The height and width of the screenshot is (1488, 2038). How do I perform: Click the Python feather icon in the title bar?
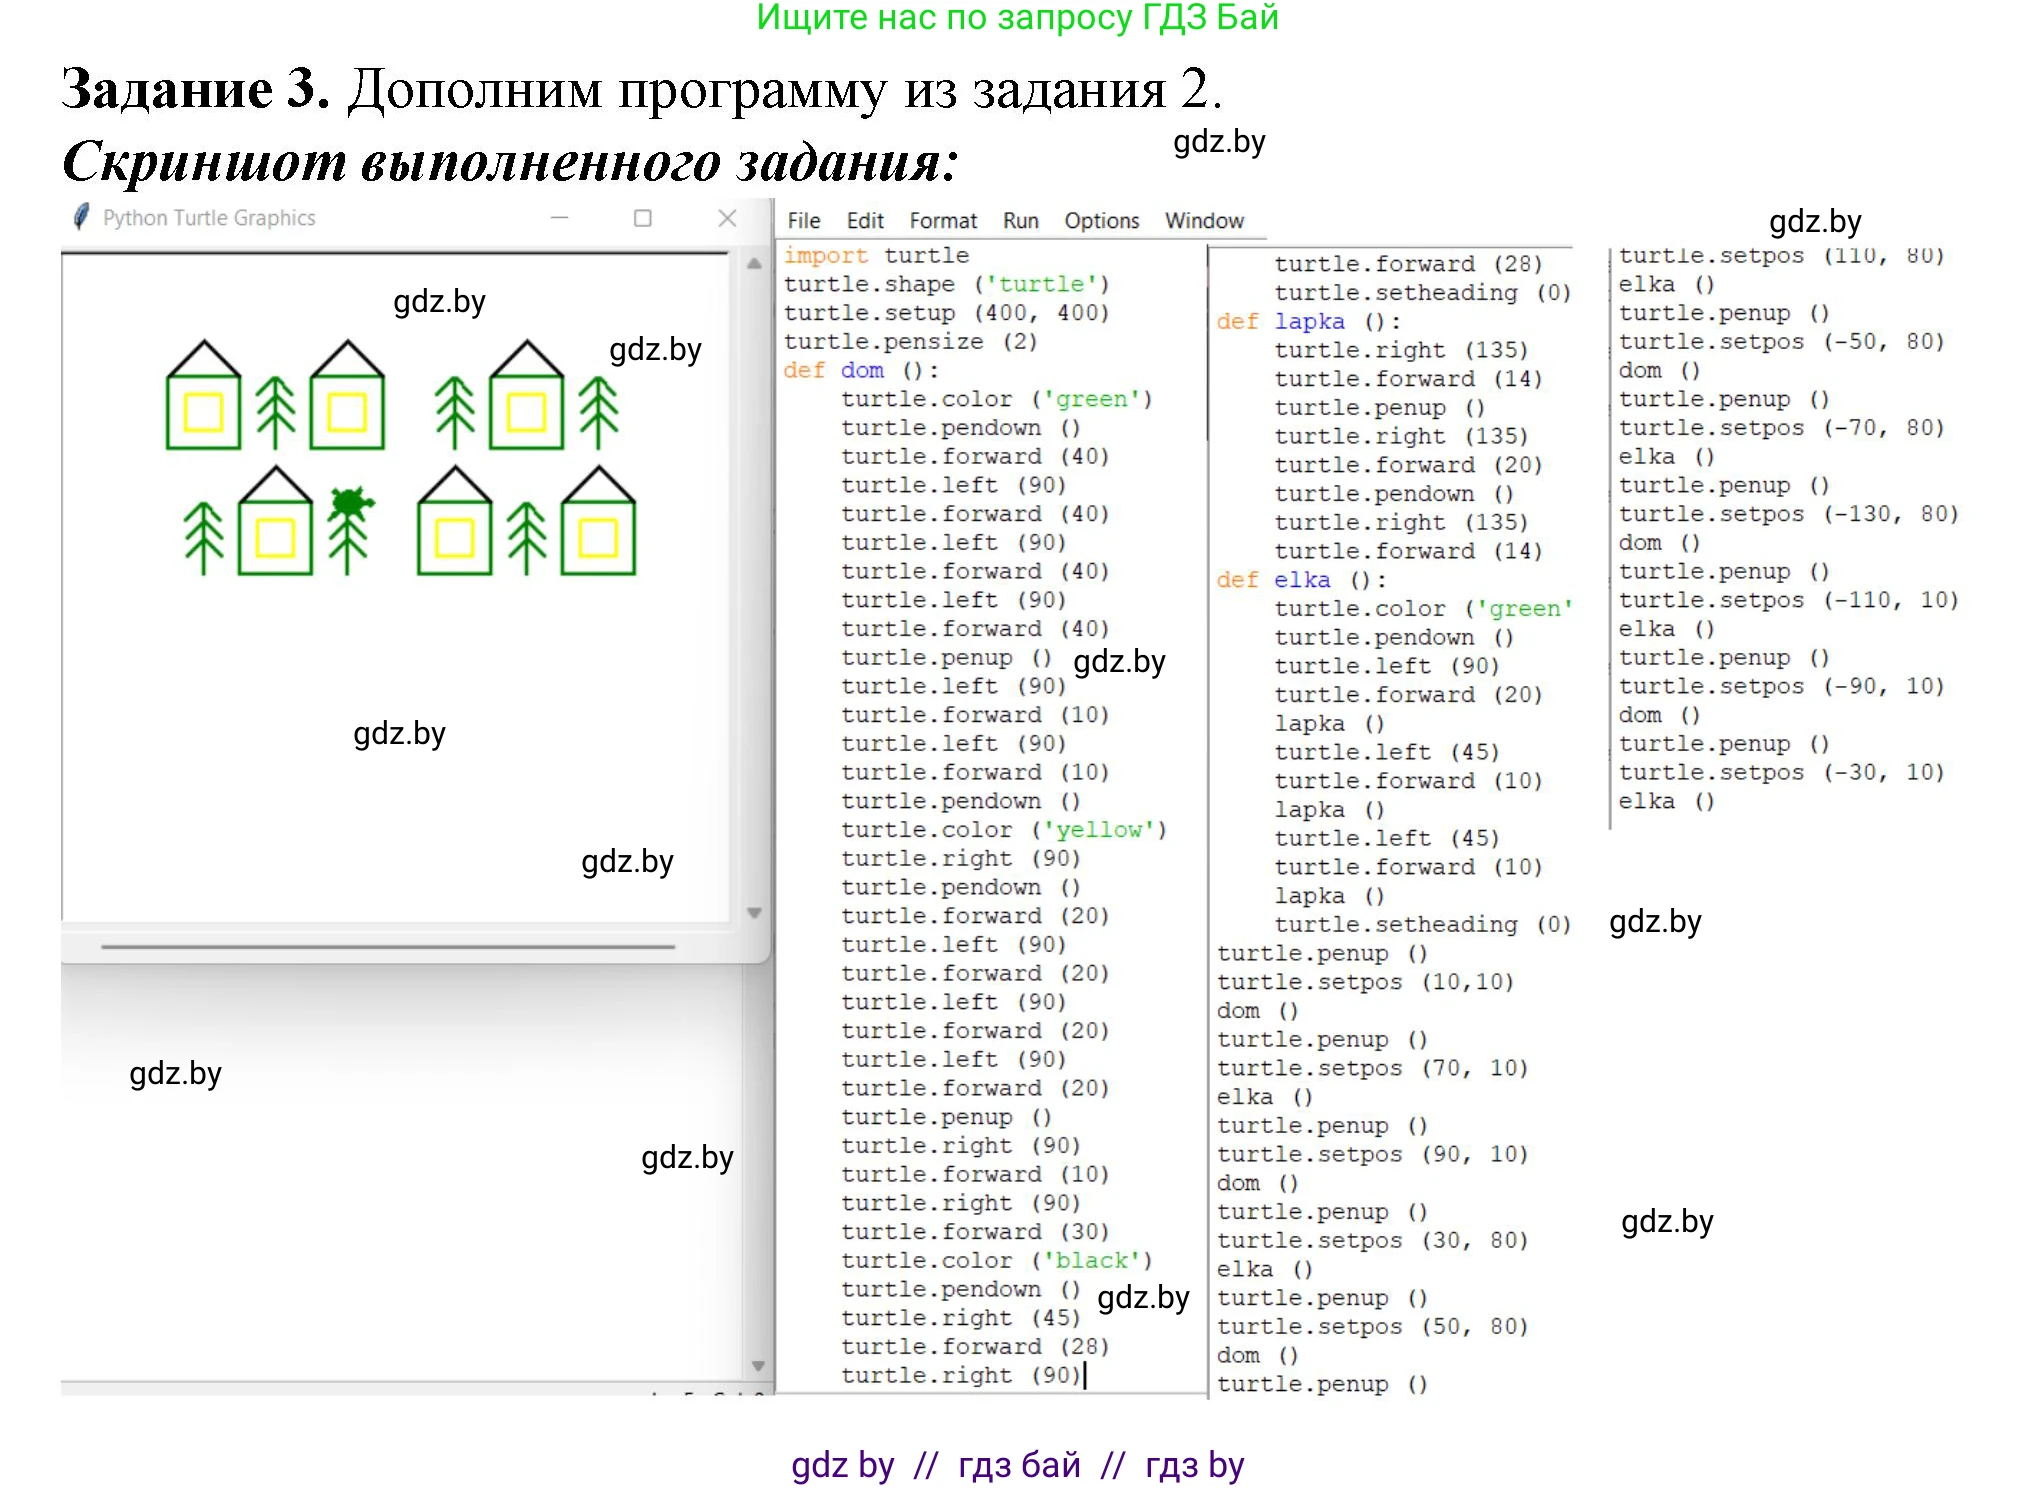pyautogui.click(x=81, y=218)
